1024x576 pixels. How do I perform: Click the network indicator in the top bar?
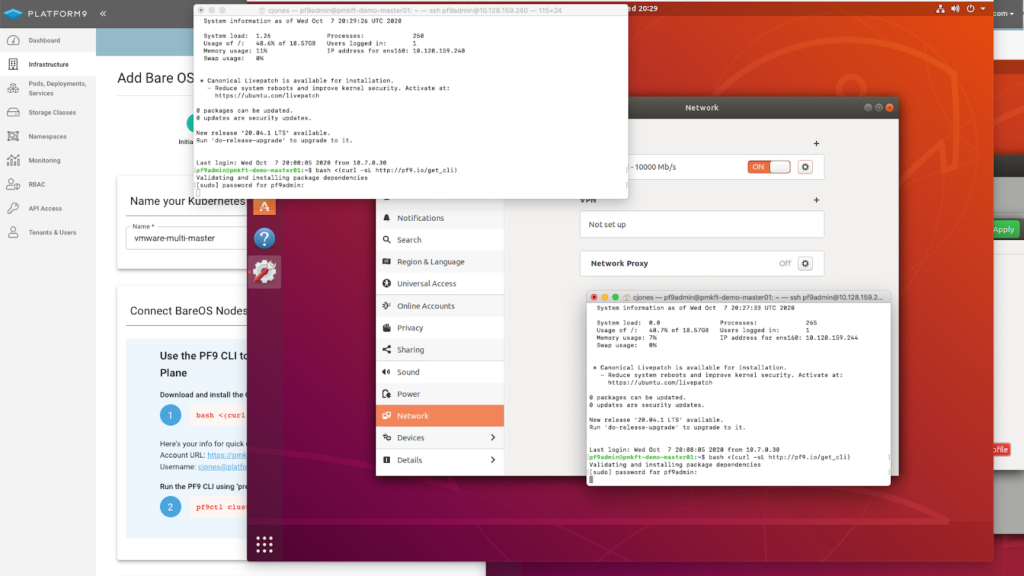pos(941,9)
